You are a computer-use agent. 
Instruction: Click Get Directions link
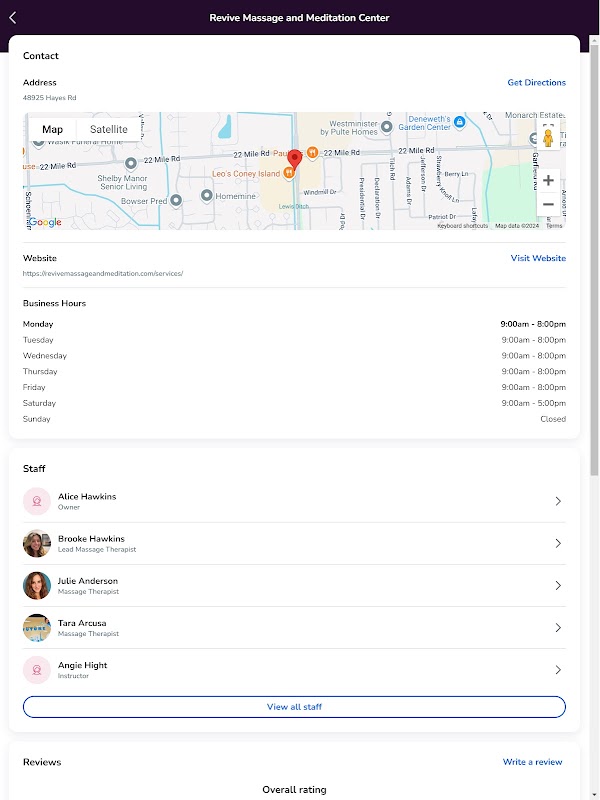pyautogui.click(x=536, y=83)
